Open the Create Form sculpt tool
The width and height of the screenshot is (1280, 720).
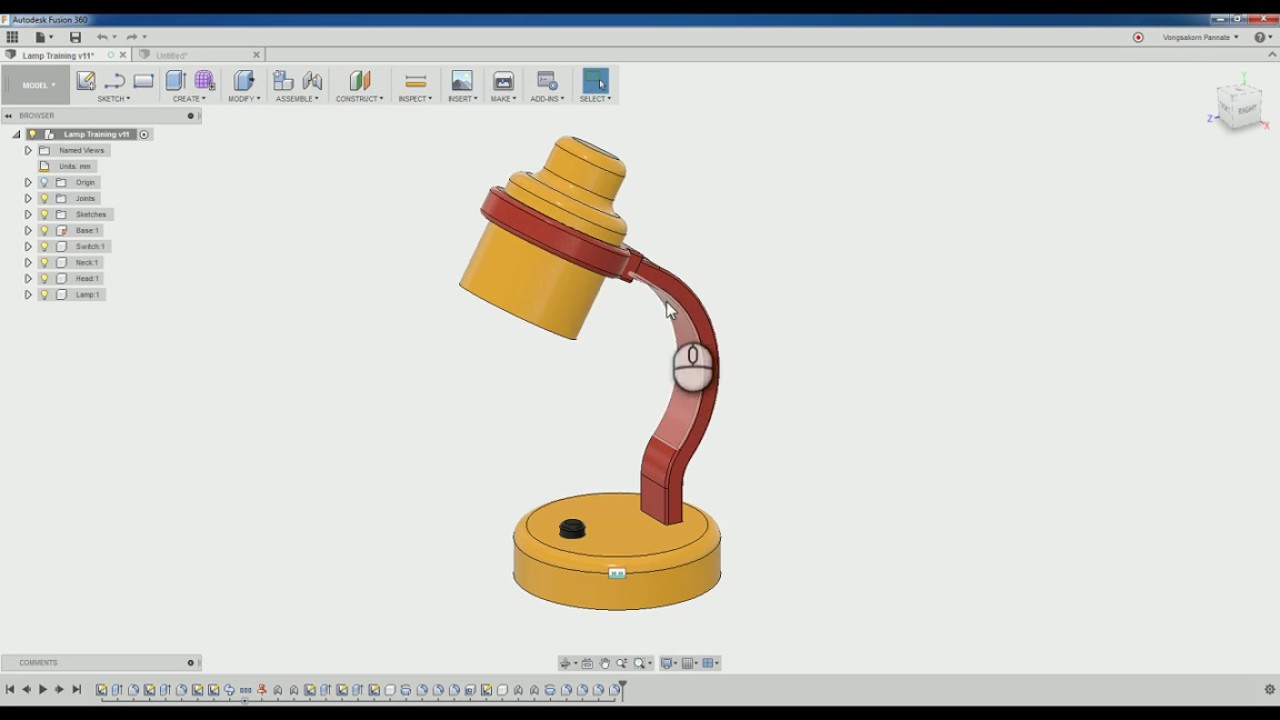point(205,81)
